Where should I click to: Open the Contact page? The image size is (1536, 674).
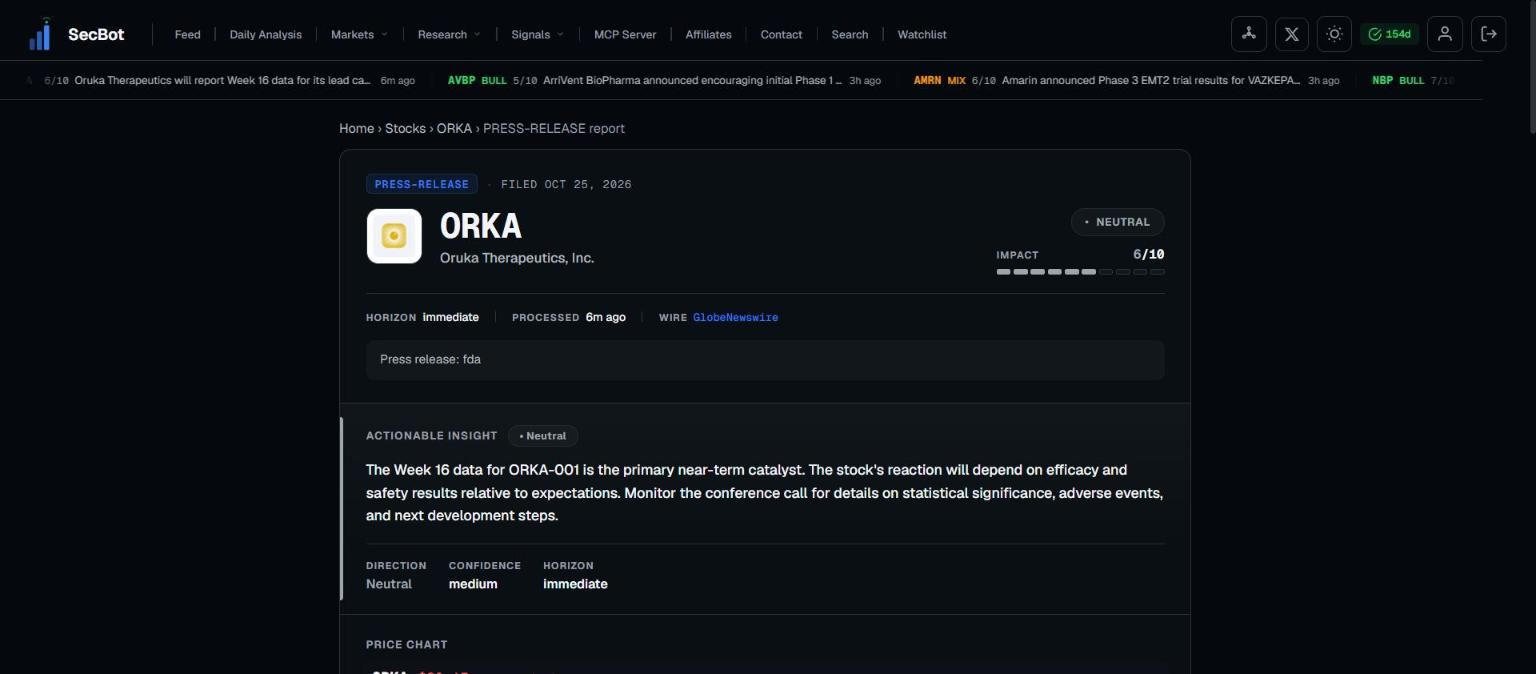(x=781, y=34)
